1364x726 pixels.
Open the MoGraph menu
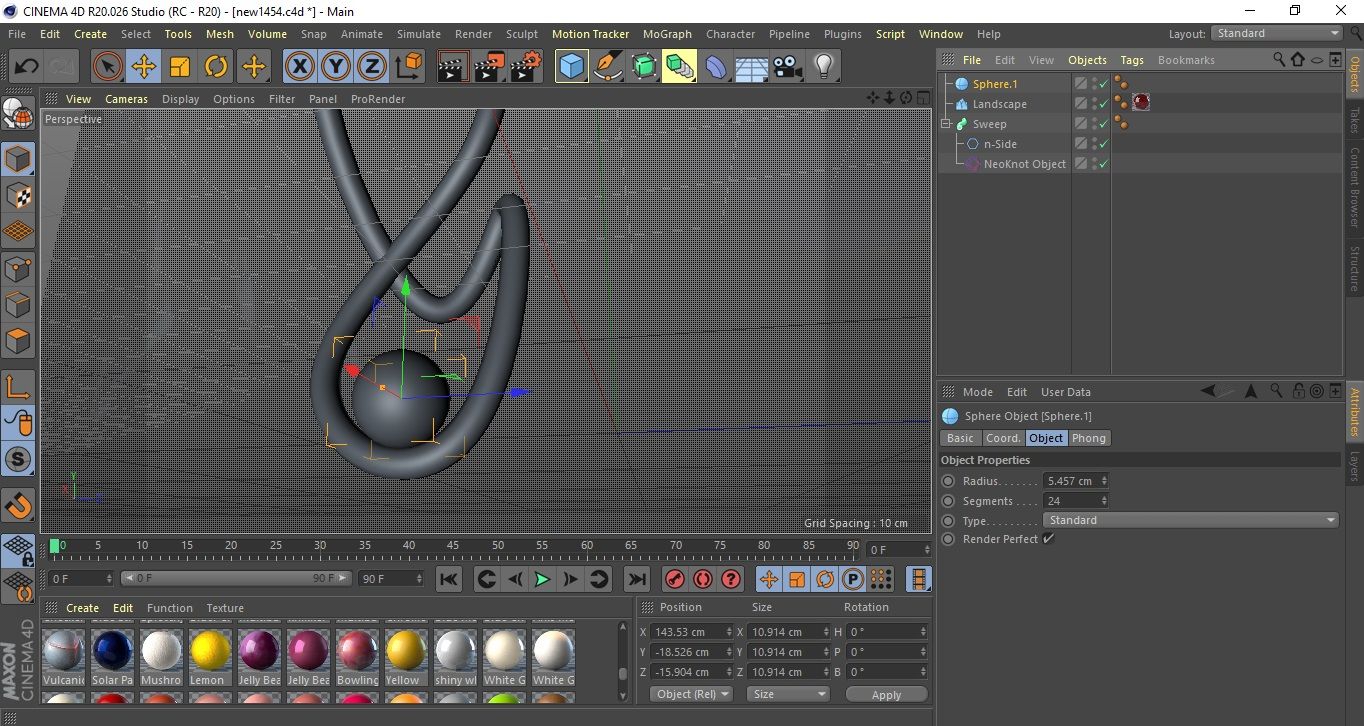pyautogui.click(x=667, y=34)
